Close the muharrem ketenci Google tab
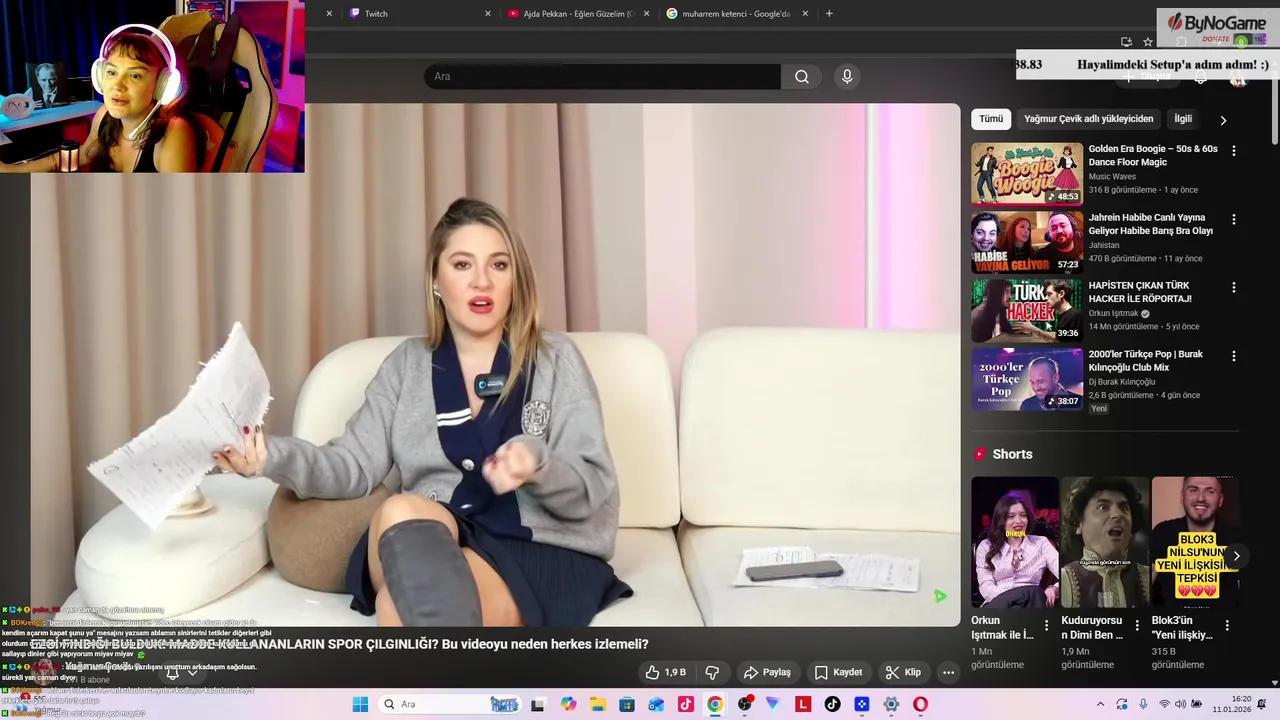 [806, 14]
